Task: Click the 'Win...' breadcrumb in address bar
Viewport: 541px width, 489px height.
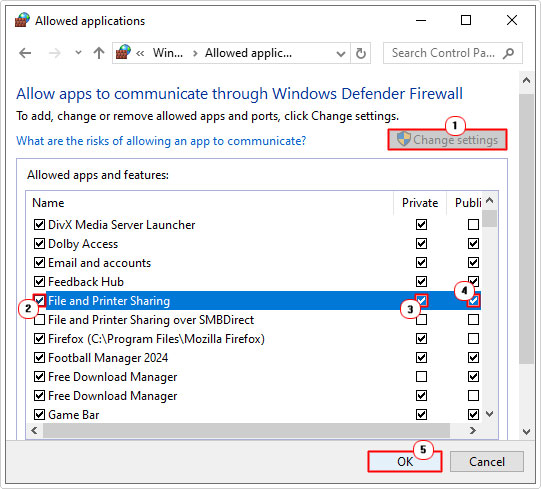Action: (168, 53)
